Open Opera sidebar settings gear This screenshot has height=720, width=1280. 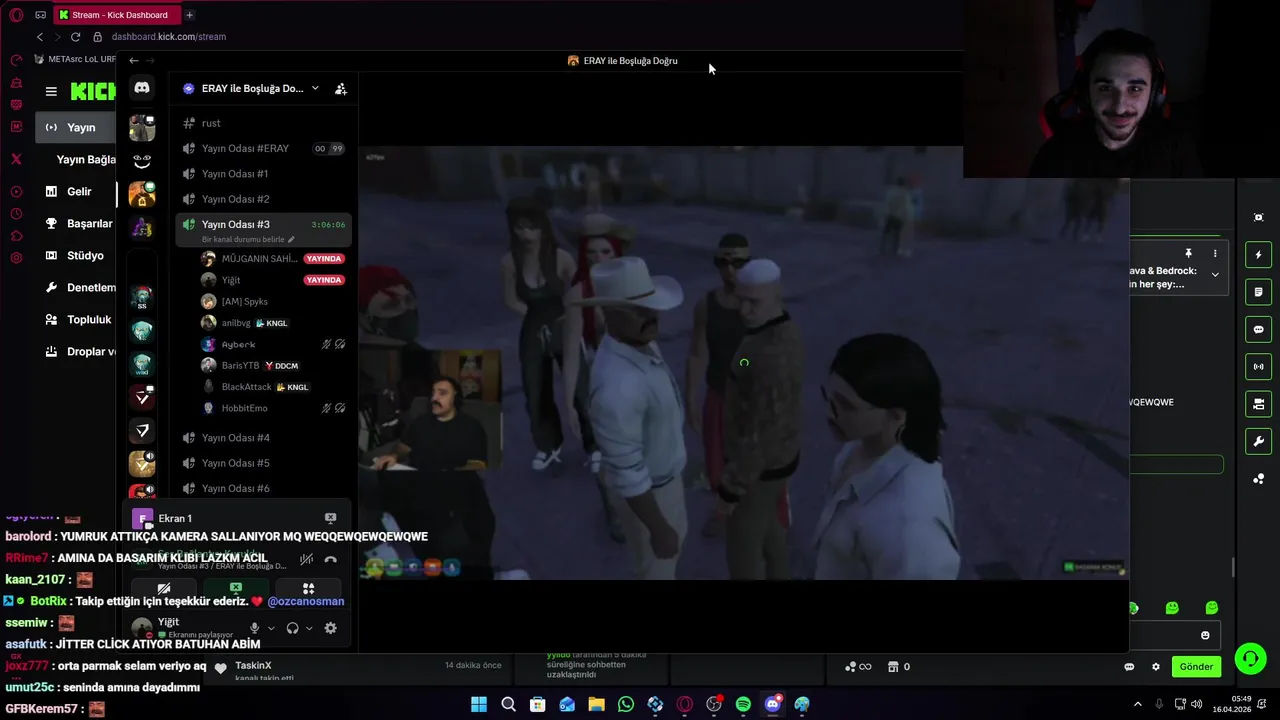click(16, 258)
